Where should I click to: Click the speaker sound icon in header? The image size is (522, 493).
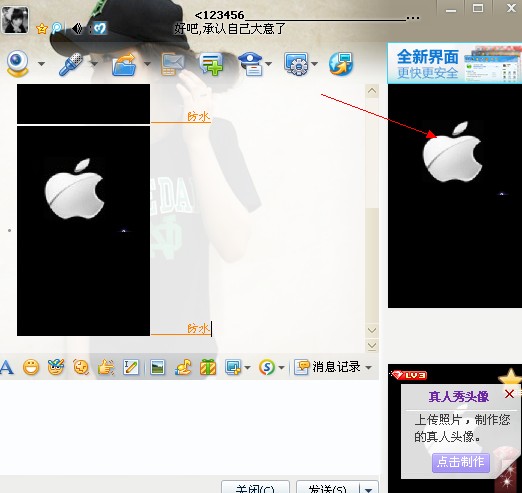pyautogui.click(x=77, y=29)
